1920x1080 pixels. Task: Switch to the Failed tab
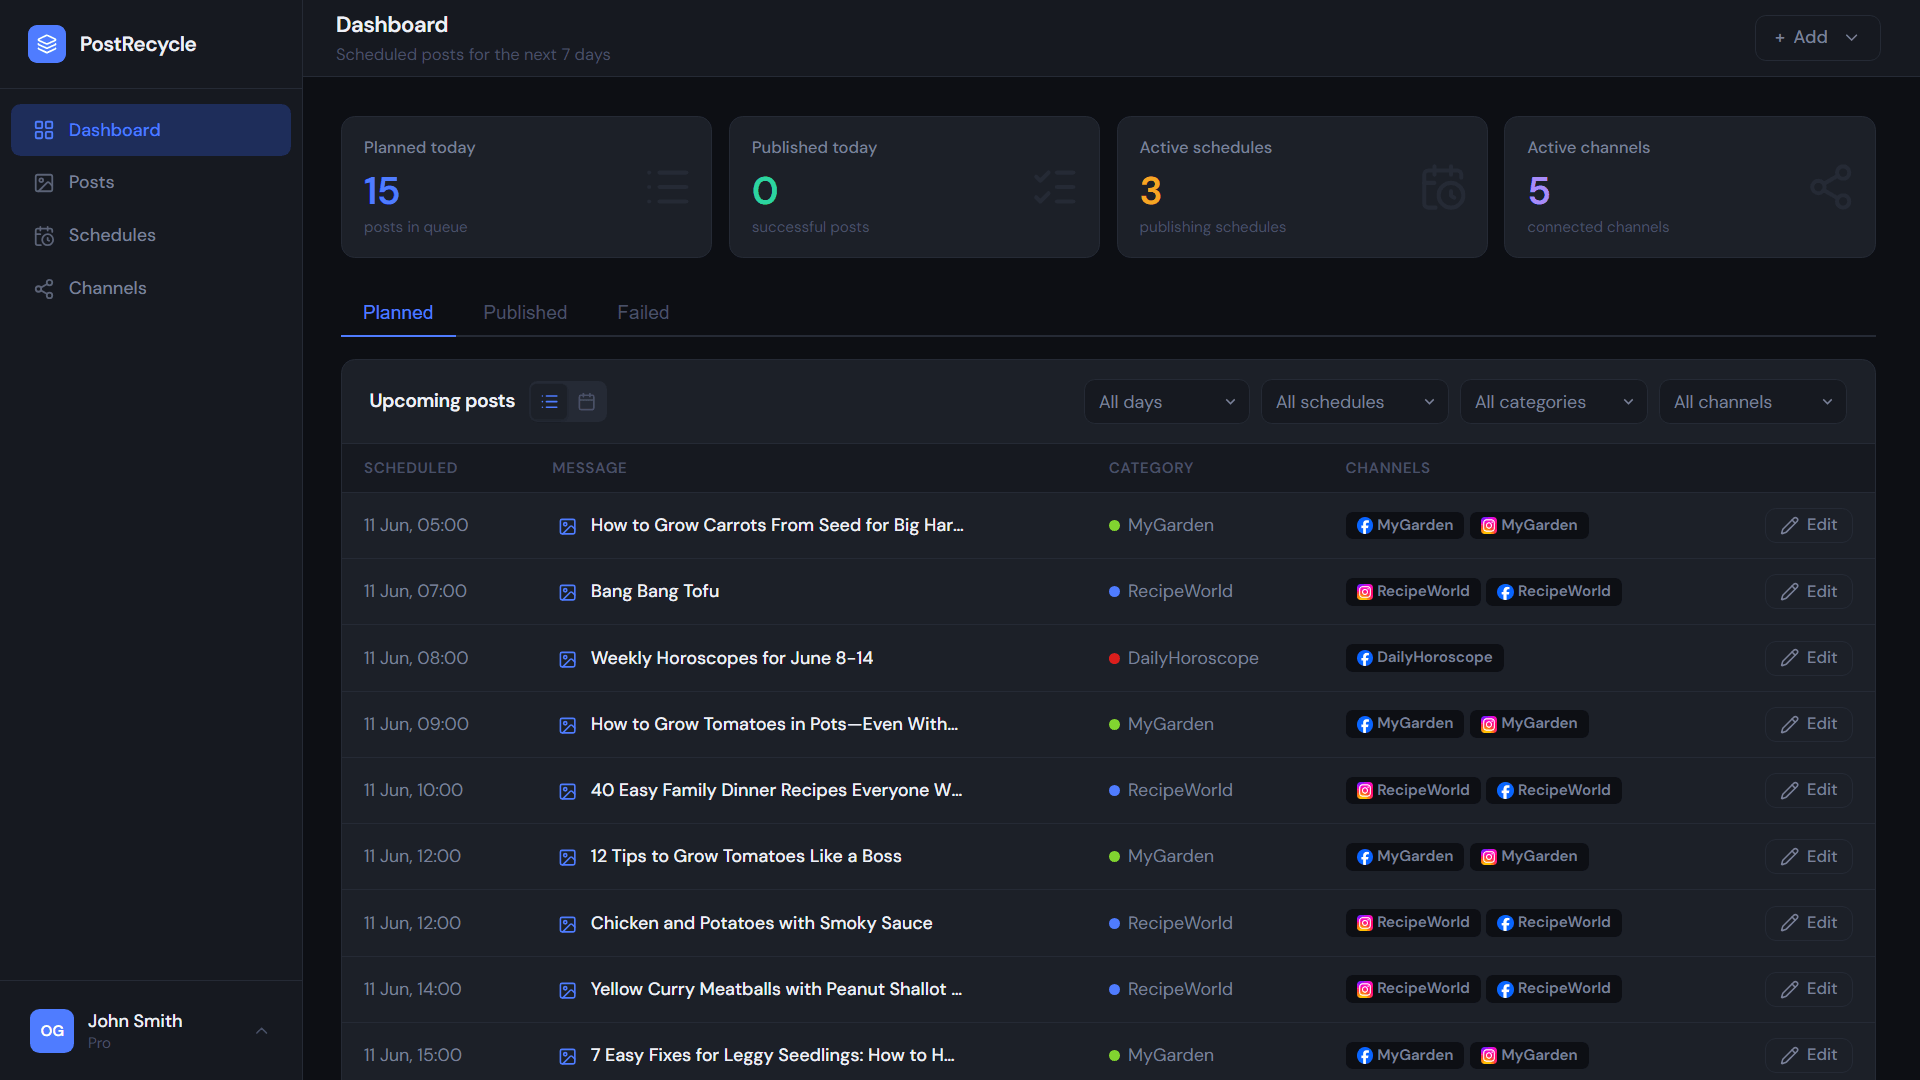(x=643, y=312)
